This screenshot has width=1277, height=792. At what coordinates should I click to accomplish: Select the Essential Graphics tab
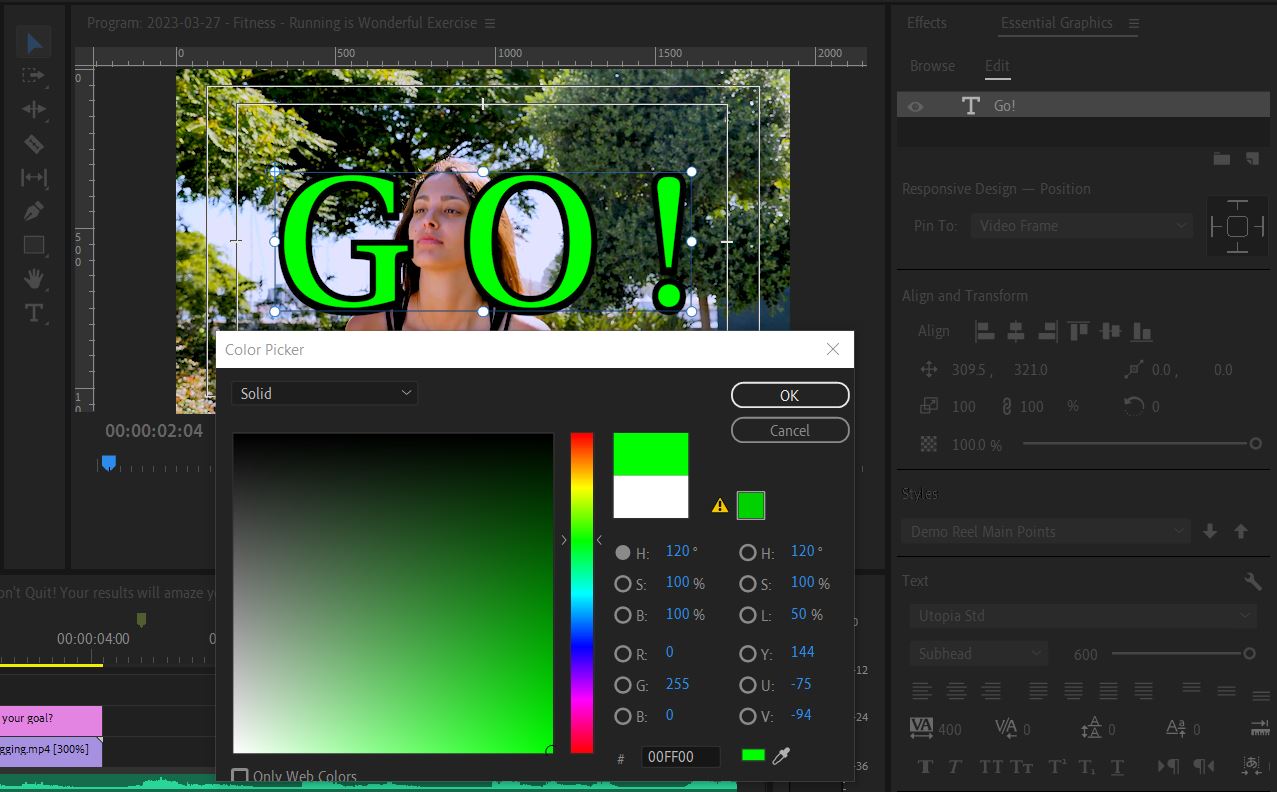[x=1056, y=23]
